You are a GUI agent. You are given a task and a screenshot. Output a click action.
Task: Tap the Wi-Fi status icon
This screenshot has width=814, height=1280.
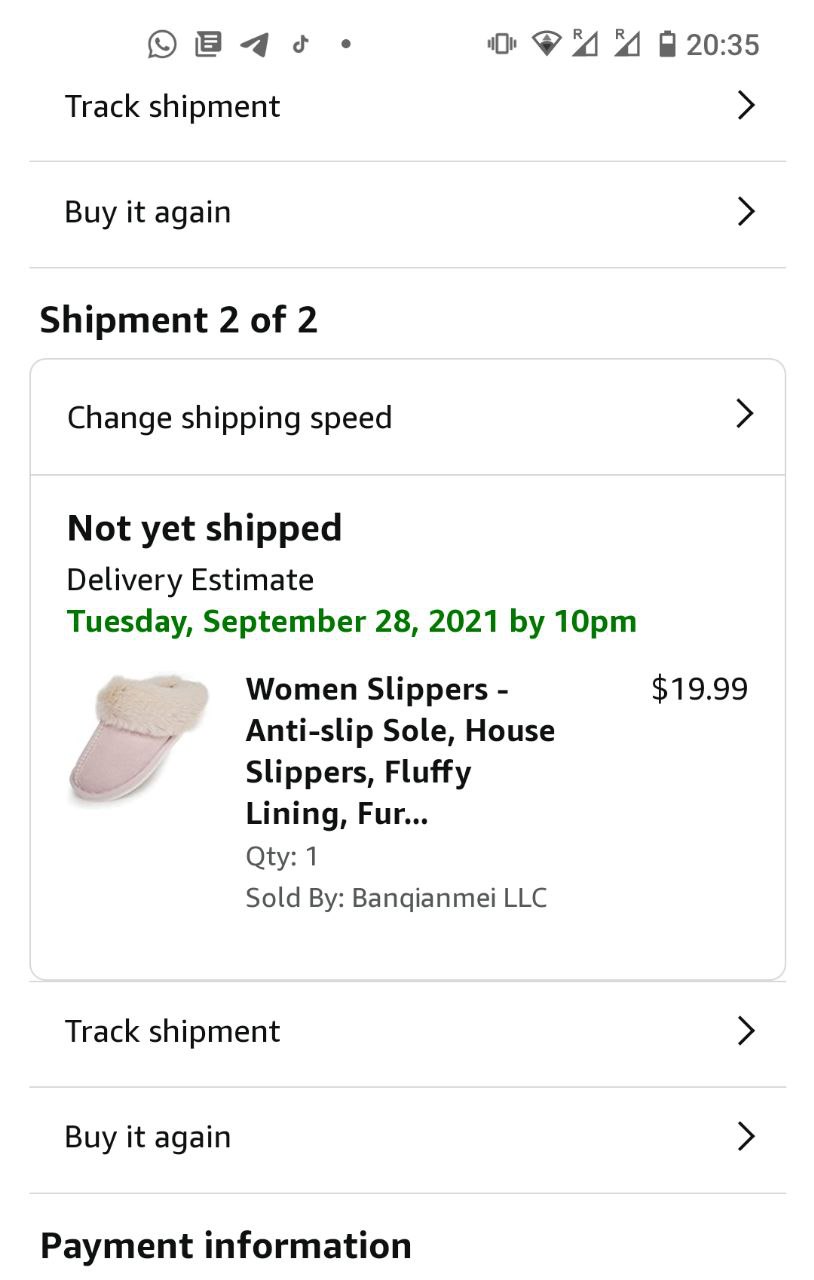tap(547, 44)
